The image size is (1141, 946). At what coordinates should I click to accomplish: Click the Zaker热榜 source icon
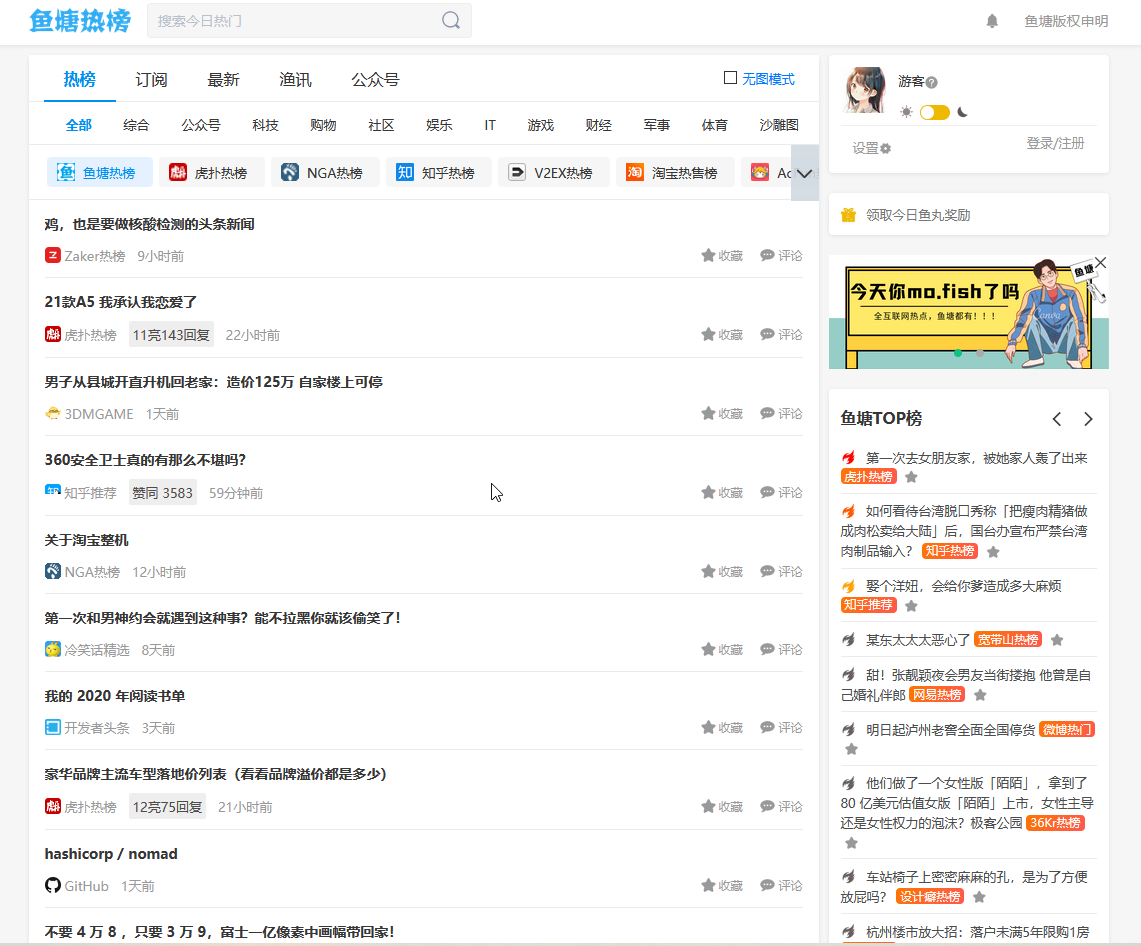point(52,255)
